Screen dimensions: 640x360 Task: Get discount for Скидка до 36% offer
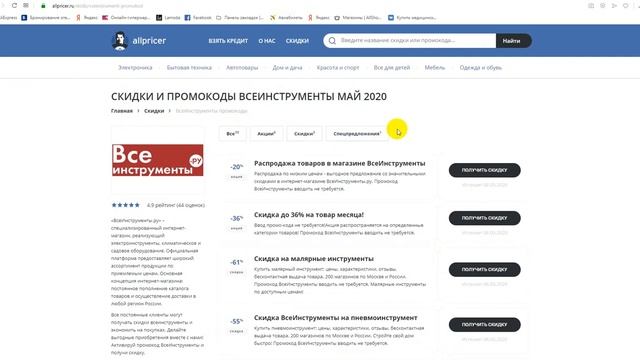pyautogui.click(x=484, y=218)
